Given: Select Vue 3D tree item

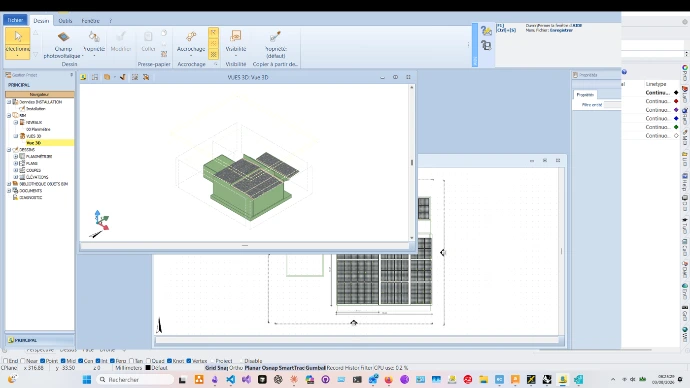Looking at the screenshot, I should pos(33,143).
